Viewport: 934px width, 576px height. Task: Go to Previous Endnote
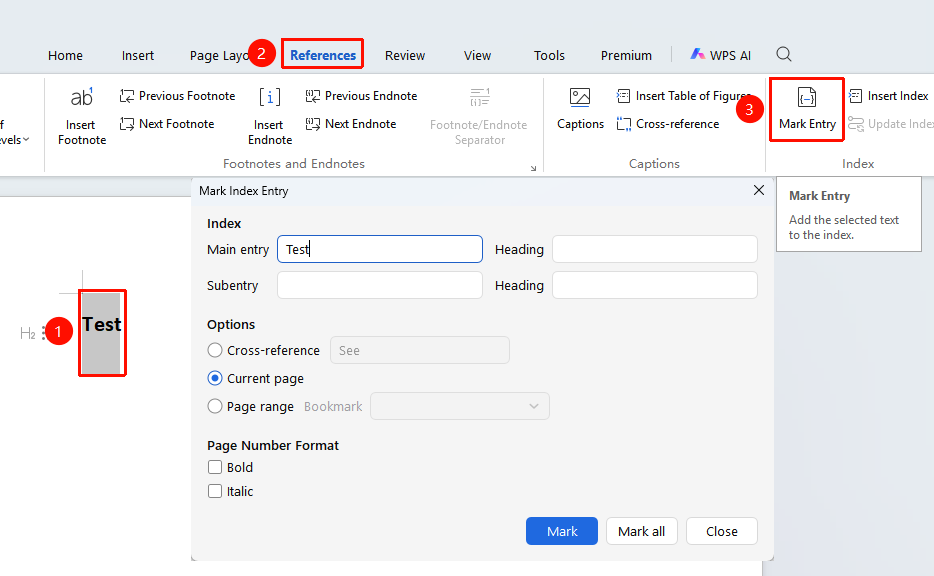tap(361, 96)
